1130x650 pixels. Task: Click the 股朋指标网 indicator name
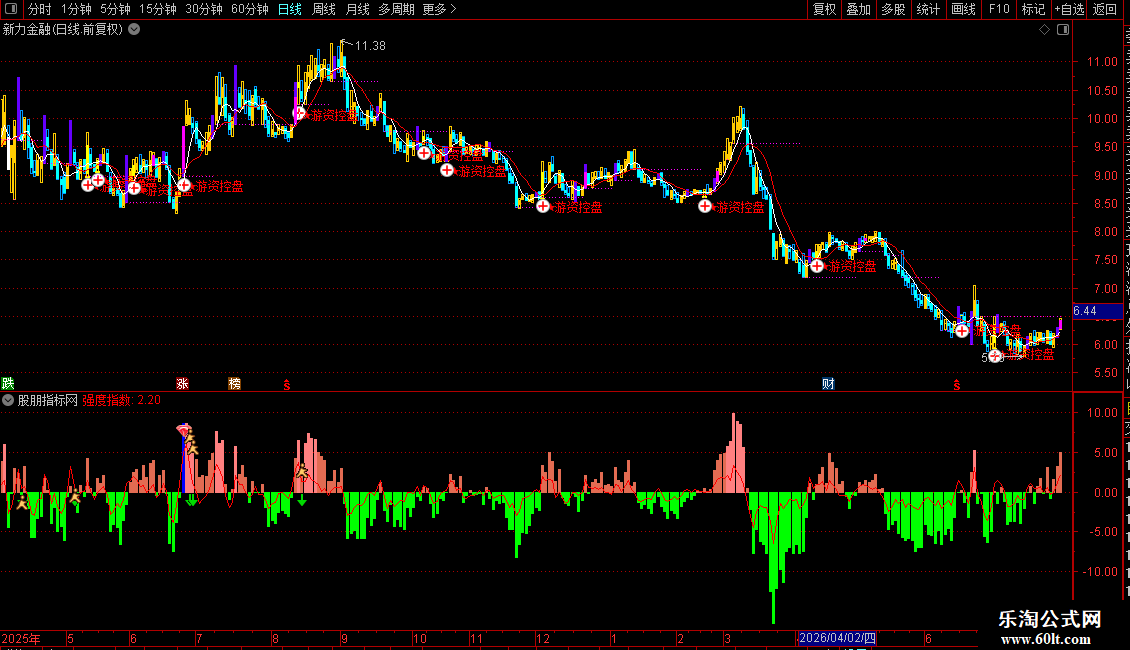coord(48,400)
